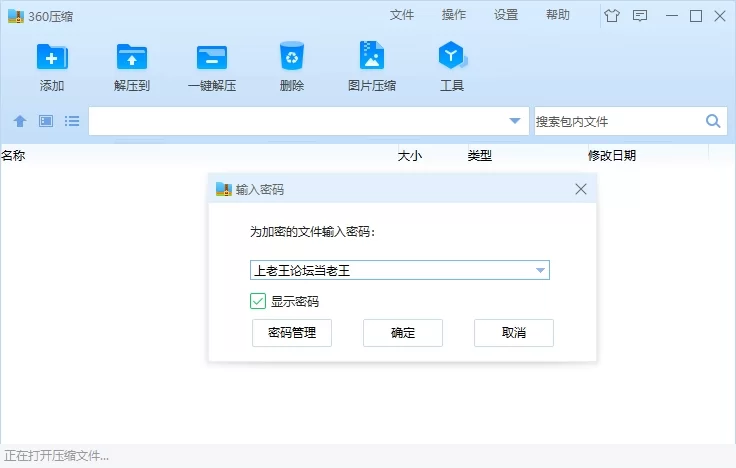Click the 解压到 (Extract to) icon
This screenshot has width=736, height=468.
tap(132, 57)
